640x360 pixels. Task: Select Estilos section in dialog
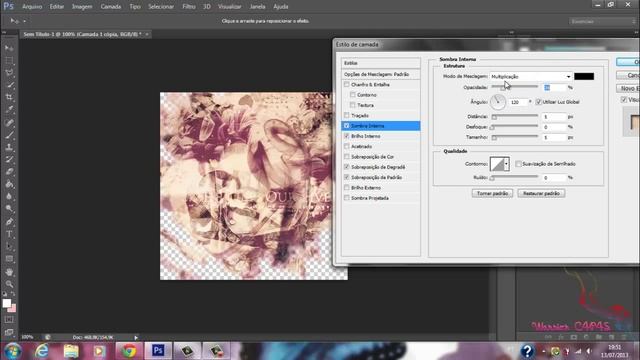tap(380, 63)
